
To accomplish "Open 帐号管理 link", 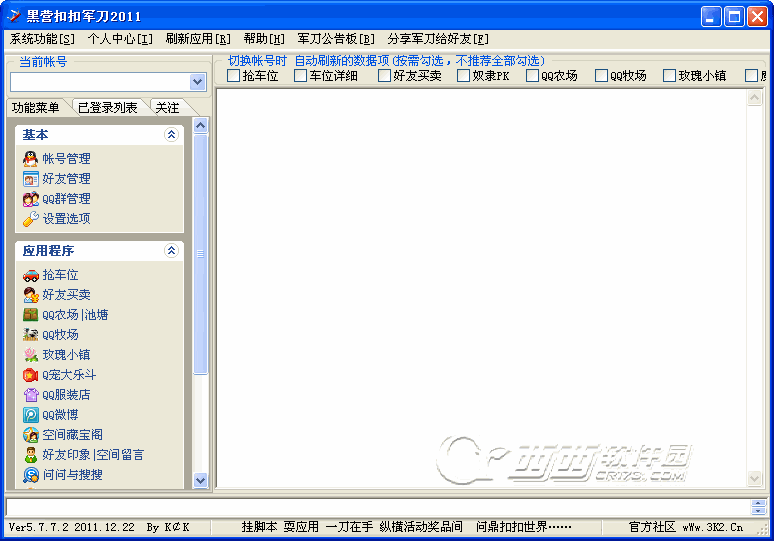I will (x=66, y=159).
